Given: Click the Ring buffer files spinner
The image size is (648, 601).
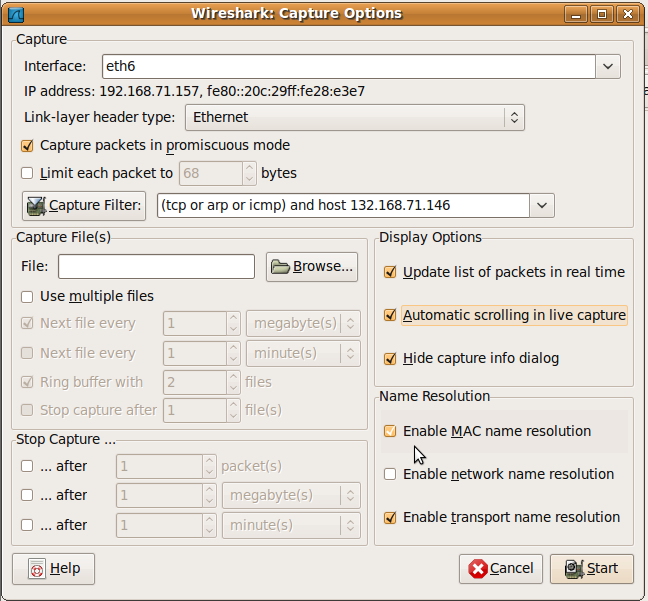Looking at the screenshot, I should pyautogui.click(x=202, y=382).
